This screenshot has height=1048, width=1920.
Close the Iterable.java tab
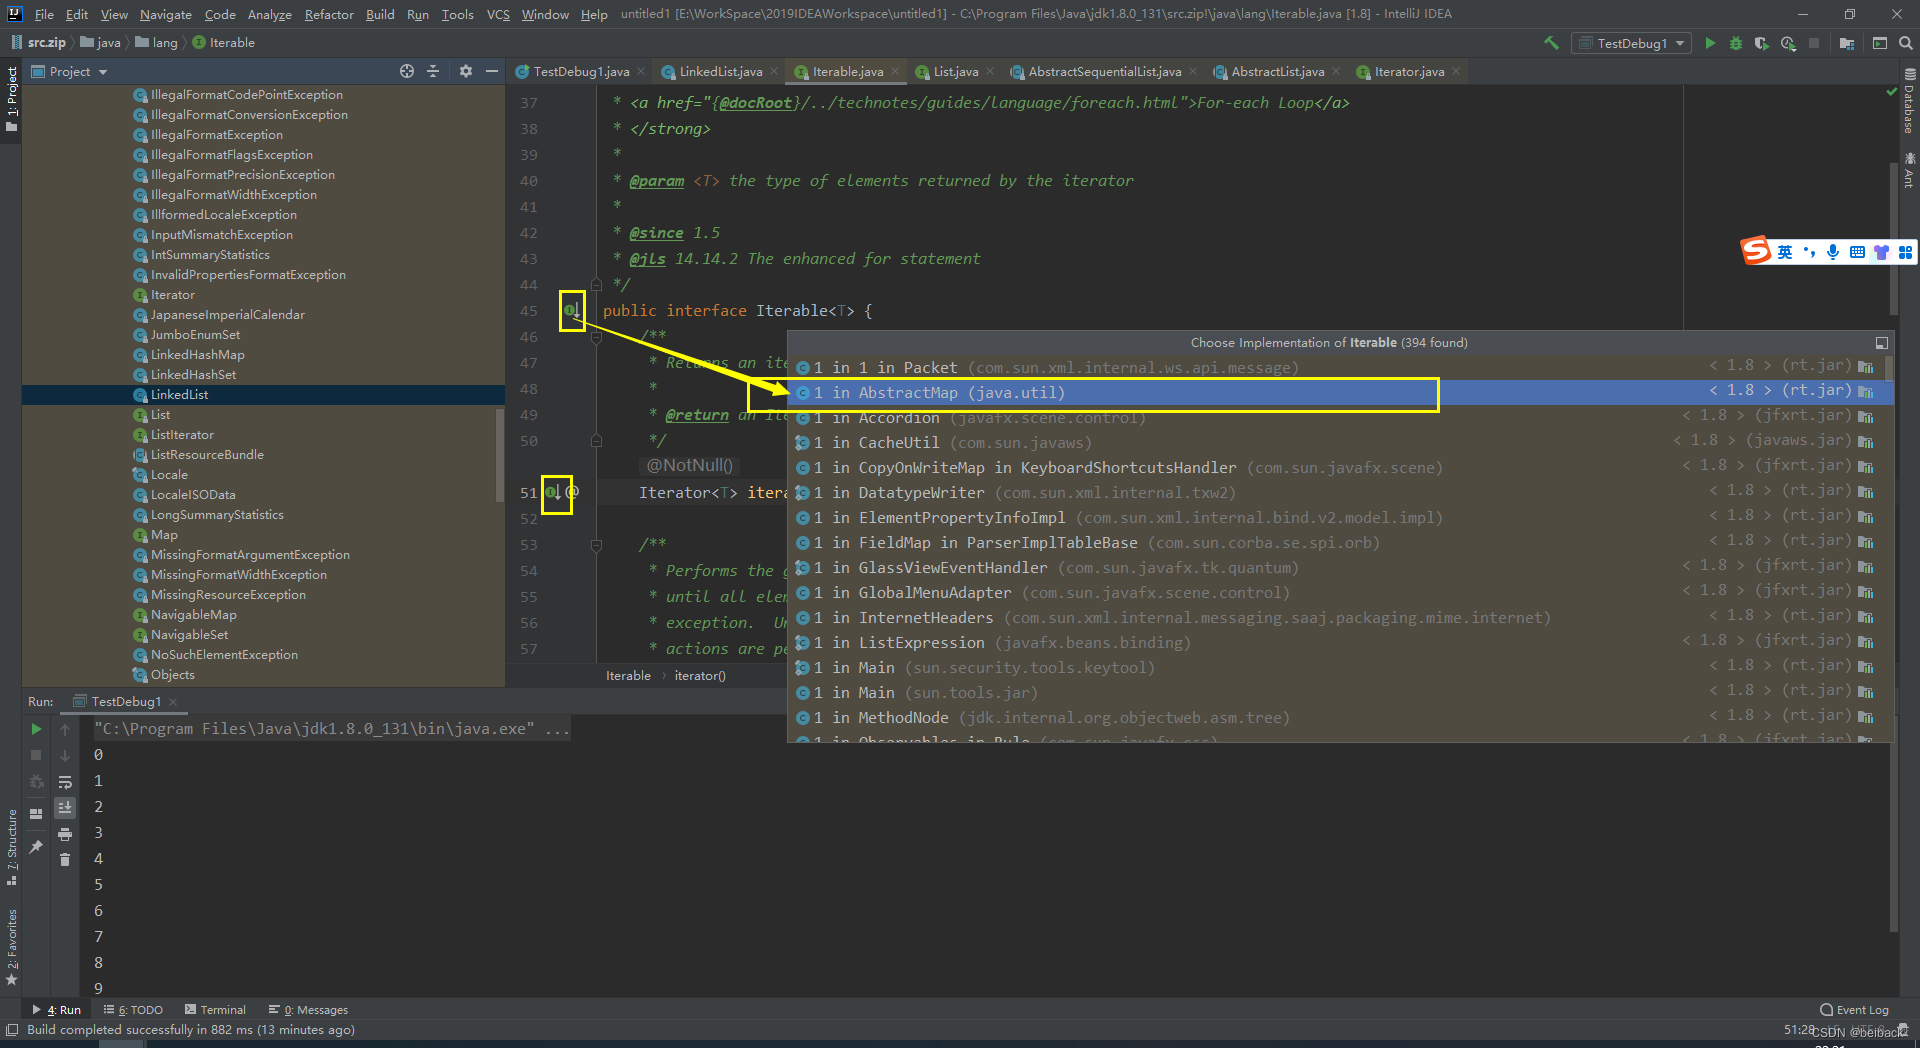coord(895,71)
